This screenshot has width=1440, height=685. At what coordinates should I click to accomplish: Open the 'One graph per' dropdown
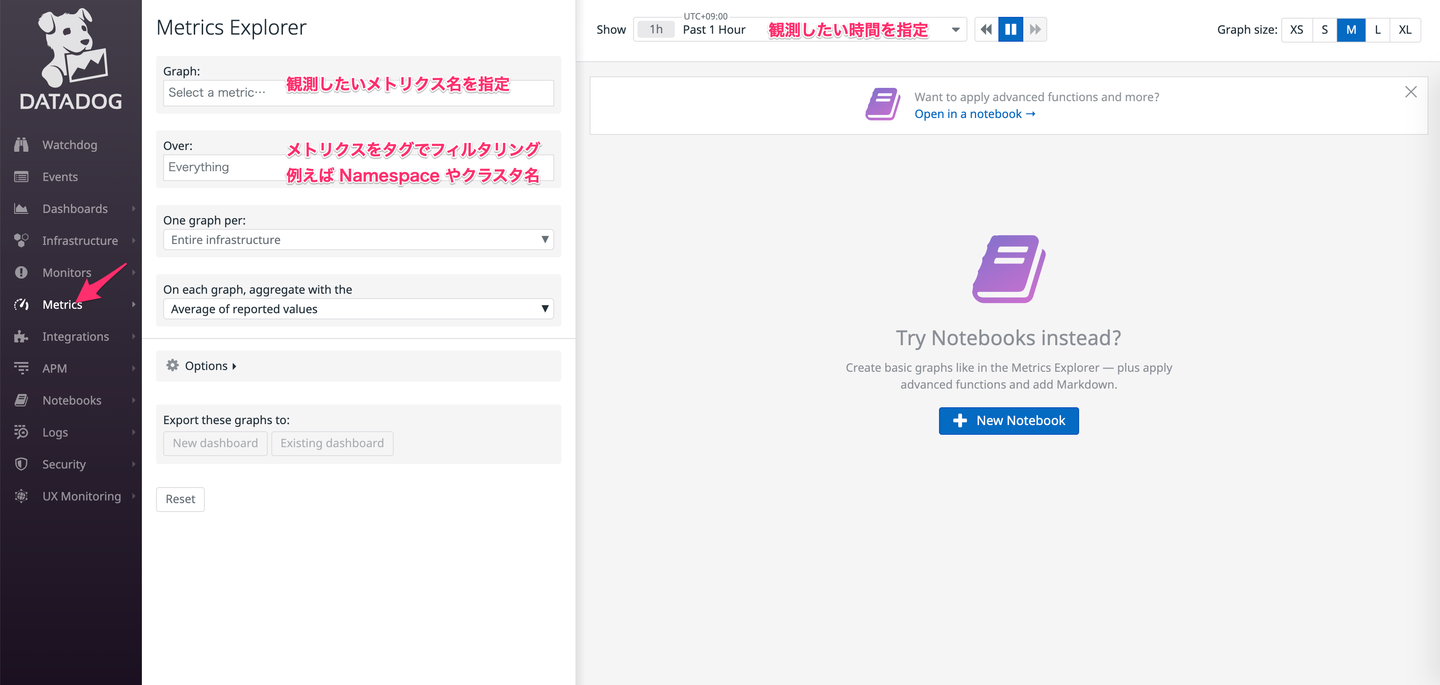coord(358,240)
